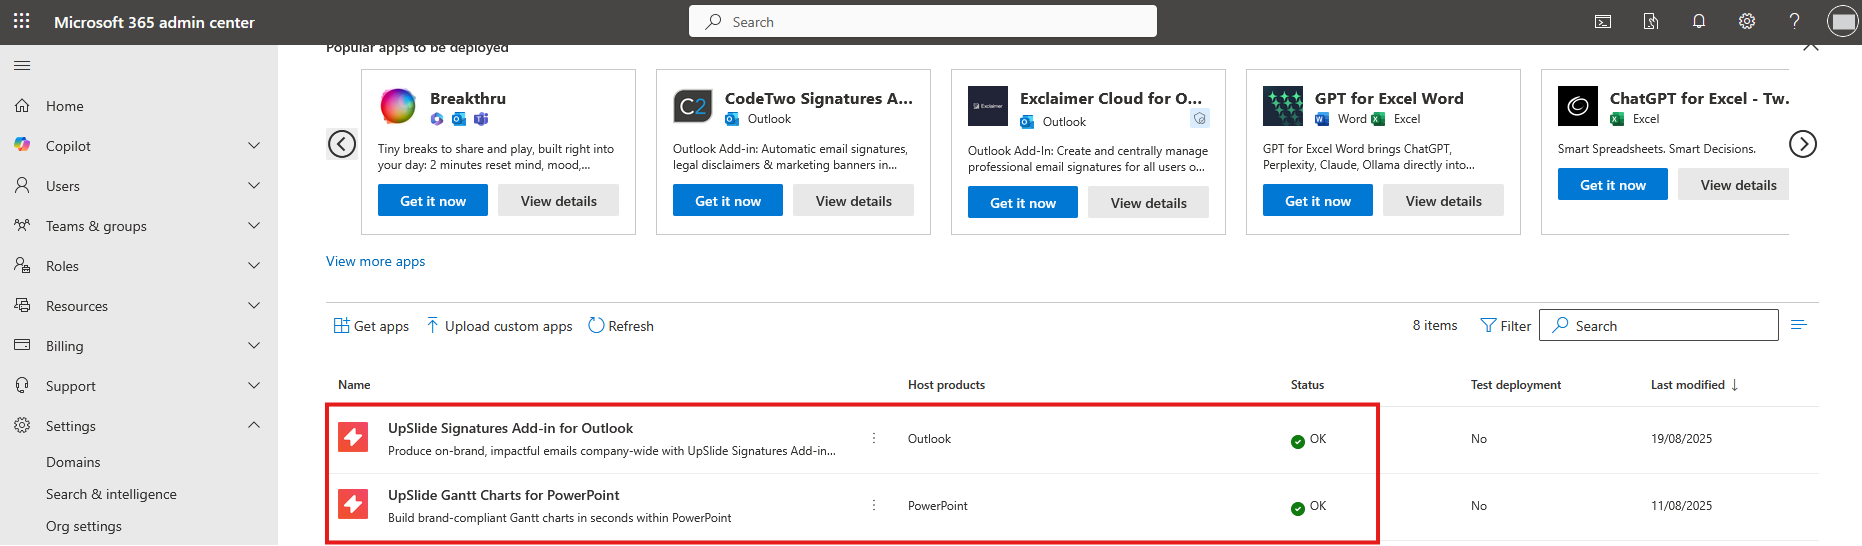
Task: Expand the Support nav section
Action: tap(254, 385)
